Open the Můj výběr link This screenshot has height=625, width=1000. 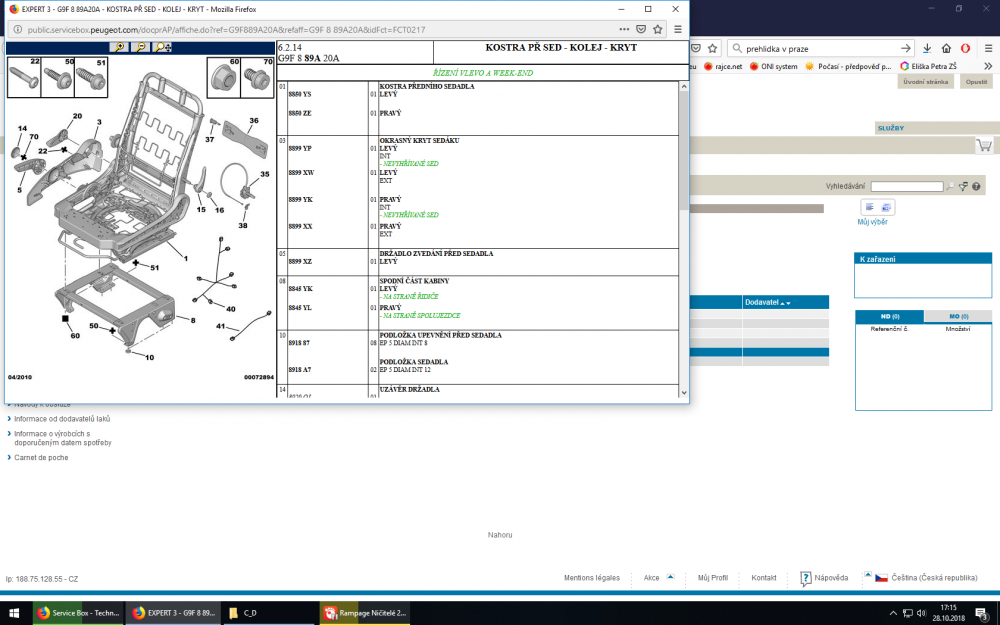coord(872,222)
